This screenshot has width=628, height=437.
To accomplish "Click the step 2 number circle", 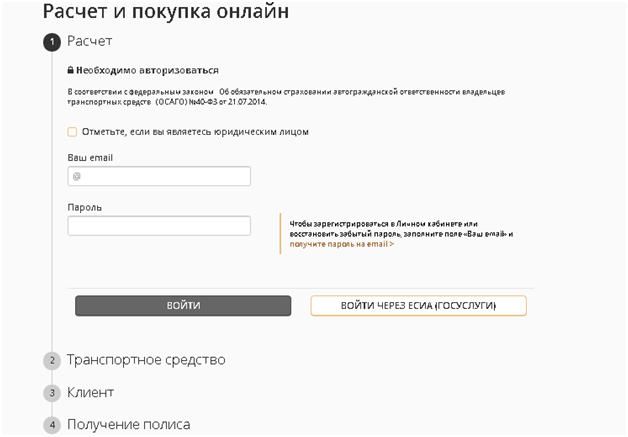I will point(51,360).
